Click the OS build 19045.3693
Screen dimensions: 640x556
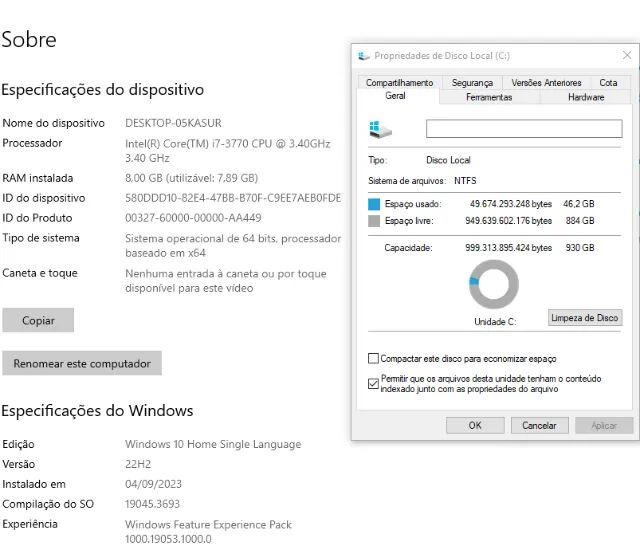pyautogui.click(x=152, y=504)
